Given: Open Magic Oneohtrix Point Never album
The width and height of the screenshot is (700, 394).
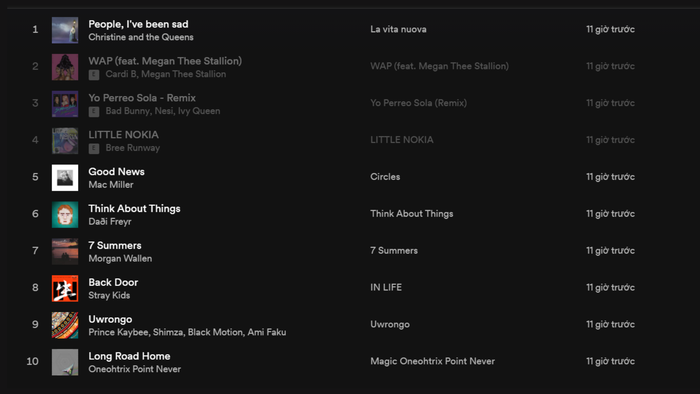Looking at the screenshot, I should point(432,361).
